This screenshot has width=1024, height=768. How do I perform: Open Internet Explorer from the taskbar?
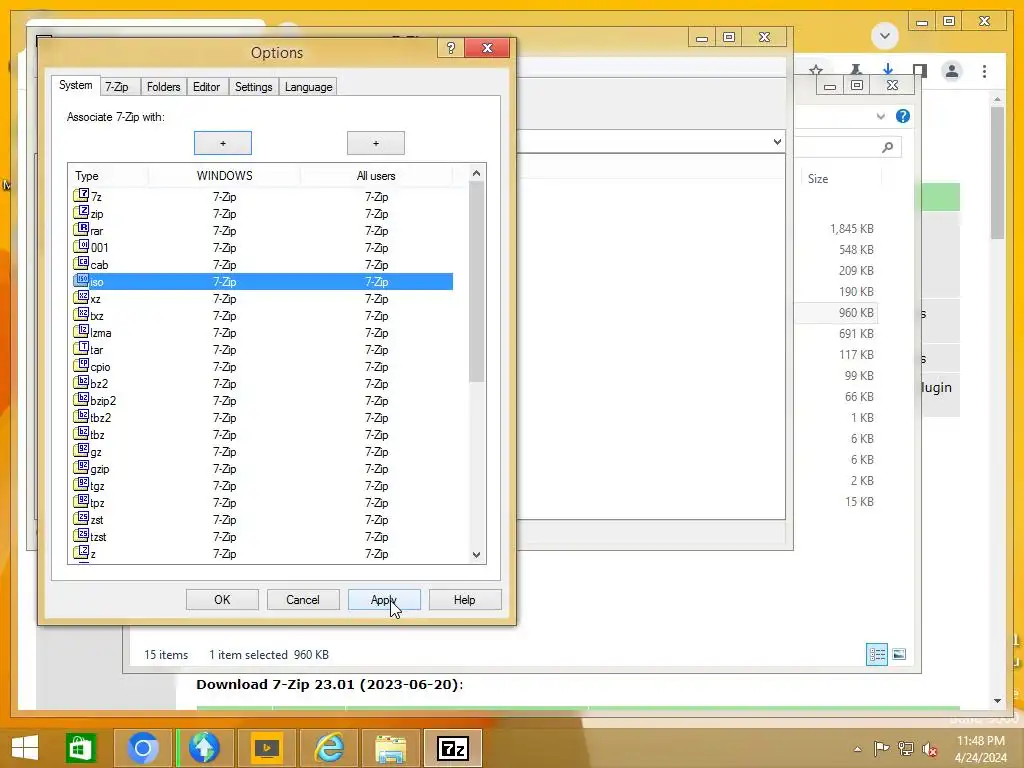coord(329,748)
